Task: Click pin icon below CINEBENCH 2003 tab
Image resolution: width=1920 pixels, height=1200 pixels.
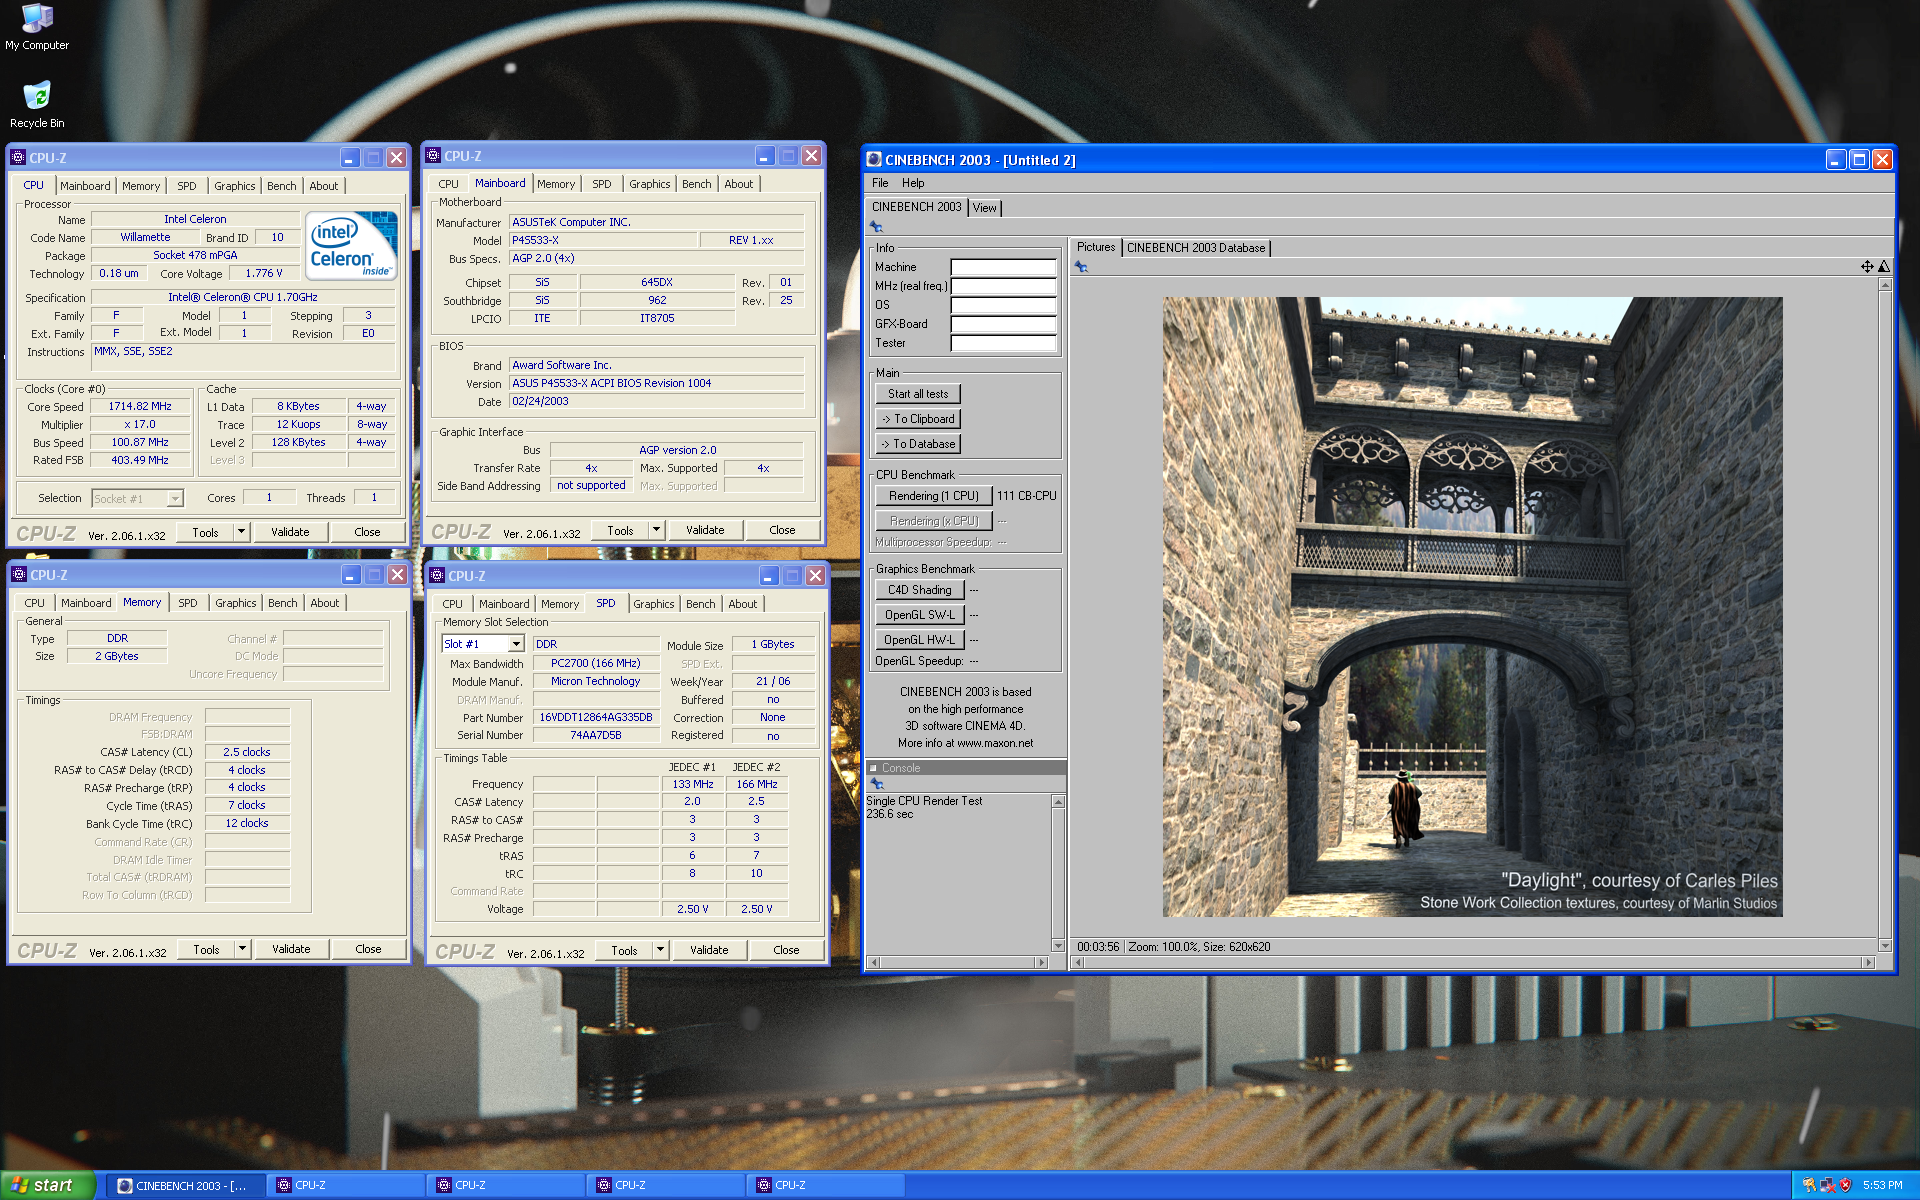Action: pos(876,227)
